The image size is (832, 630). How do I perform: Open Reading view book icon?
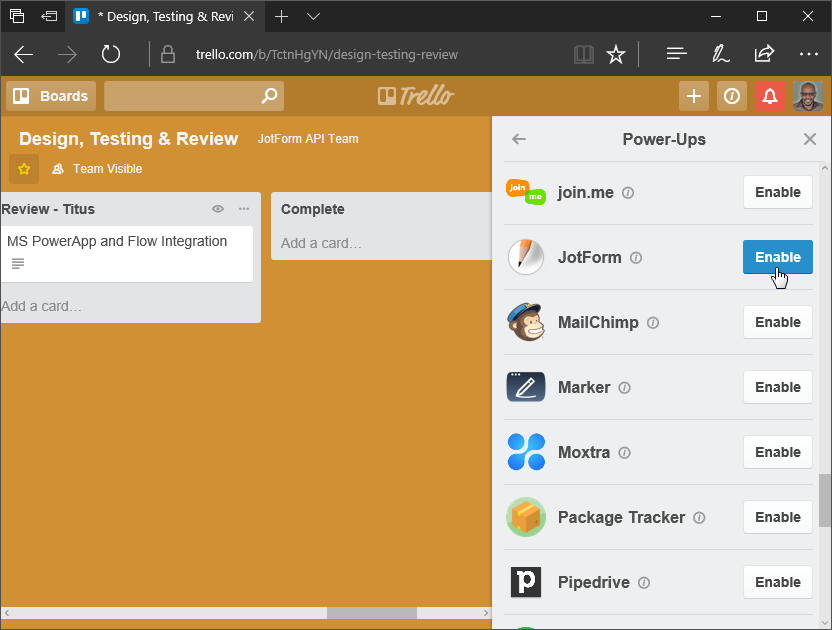(584, 54)
